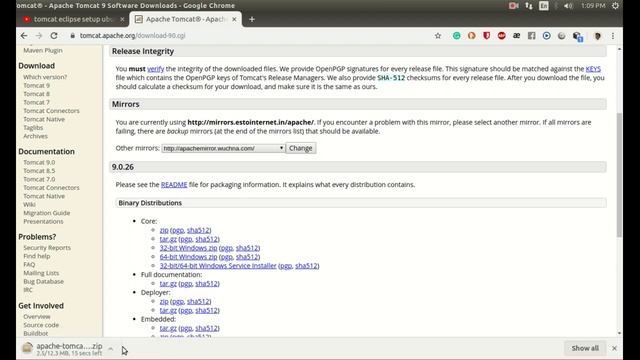640x360 pixels.
Task: Bookmark this page with the star icon
Action: [x=438, y=36]
